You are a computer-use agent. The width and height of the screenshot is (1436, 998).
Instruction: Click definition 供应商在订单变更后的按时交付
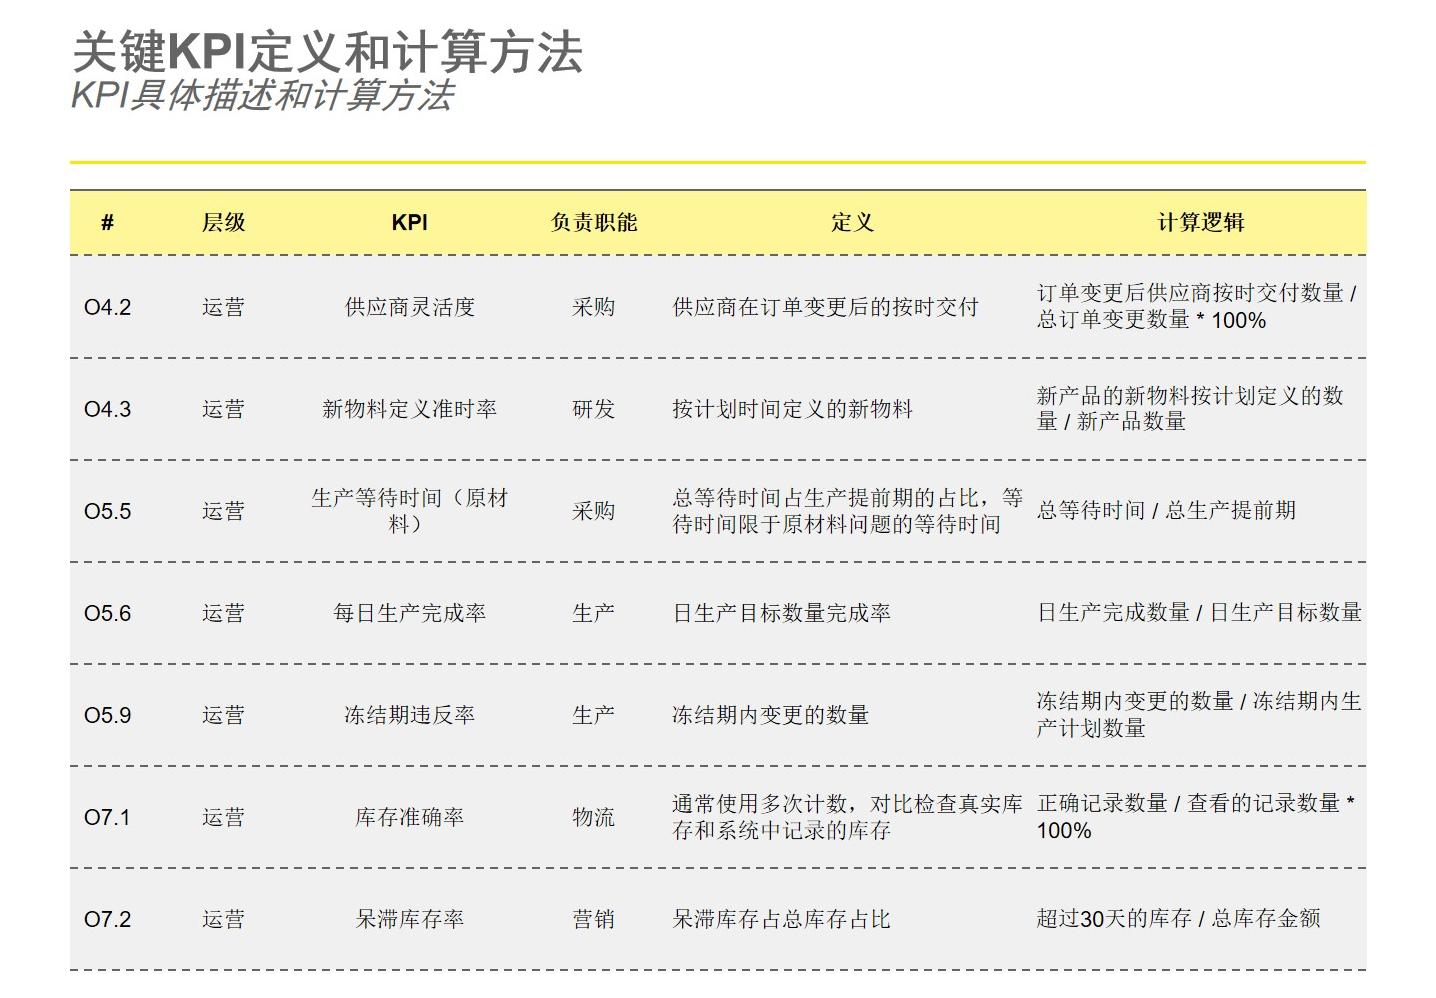[825, 307]
